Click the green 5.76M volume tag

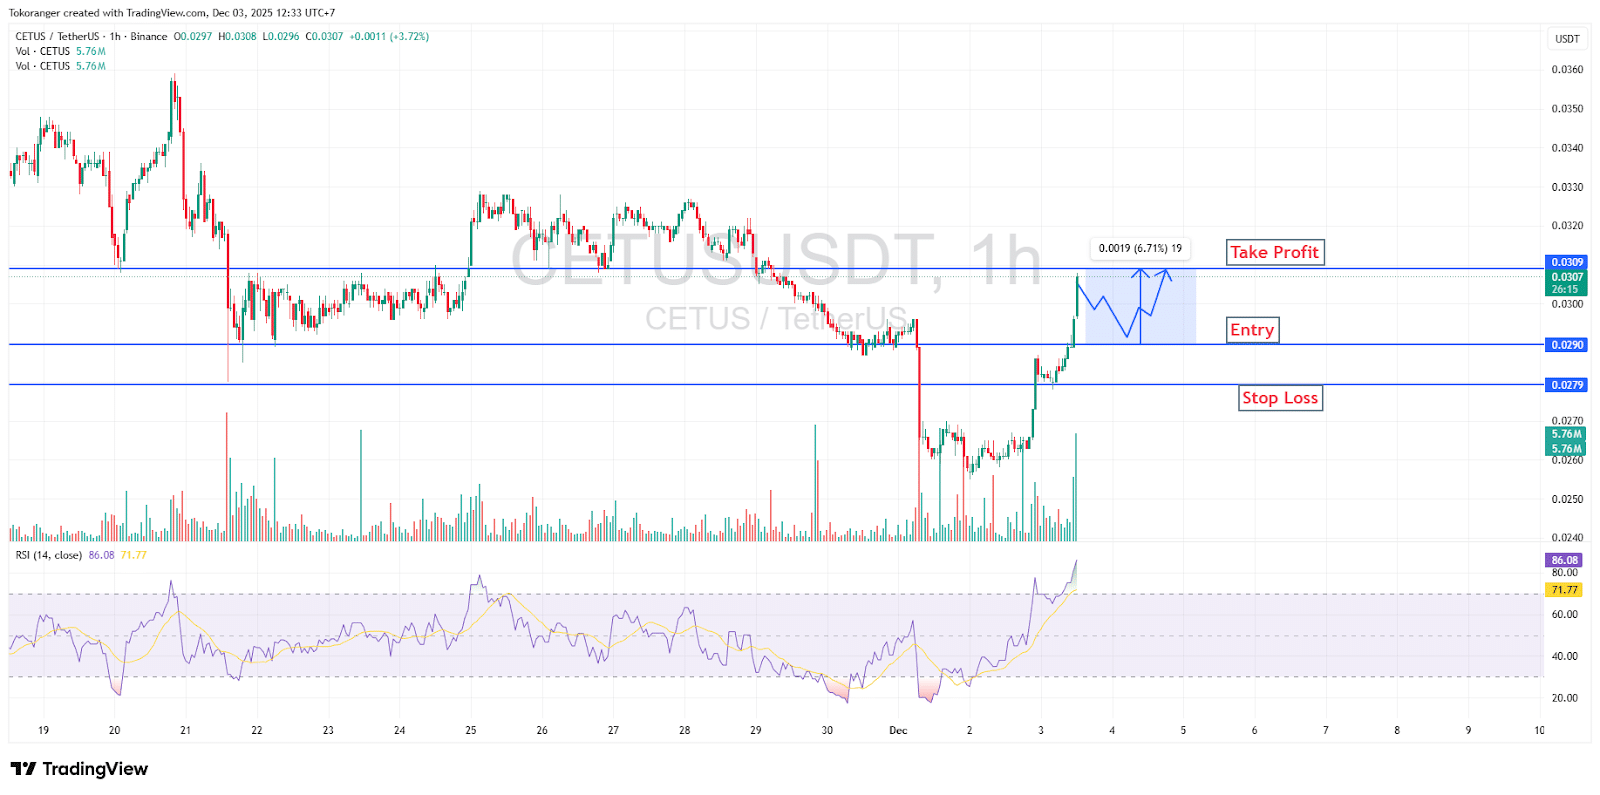pyautogui.click(x=1566, y=434)
